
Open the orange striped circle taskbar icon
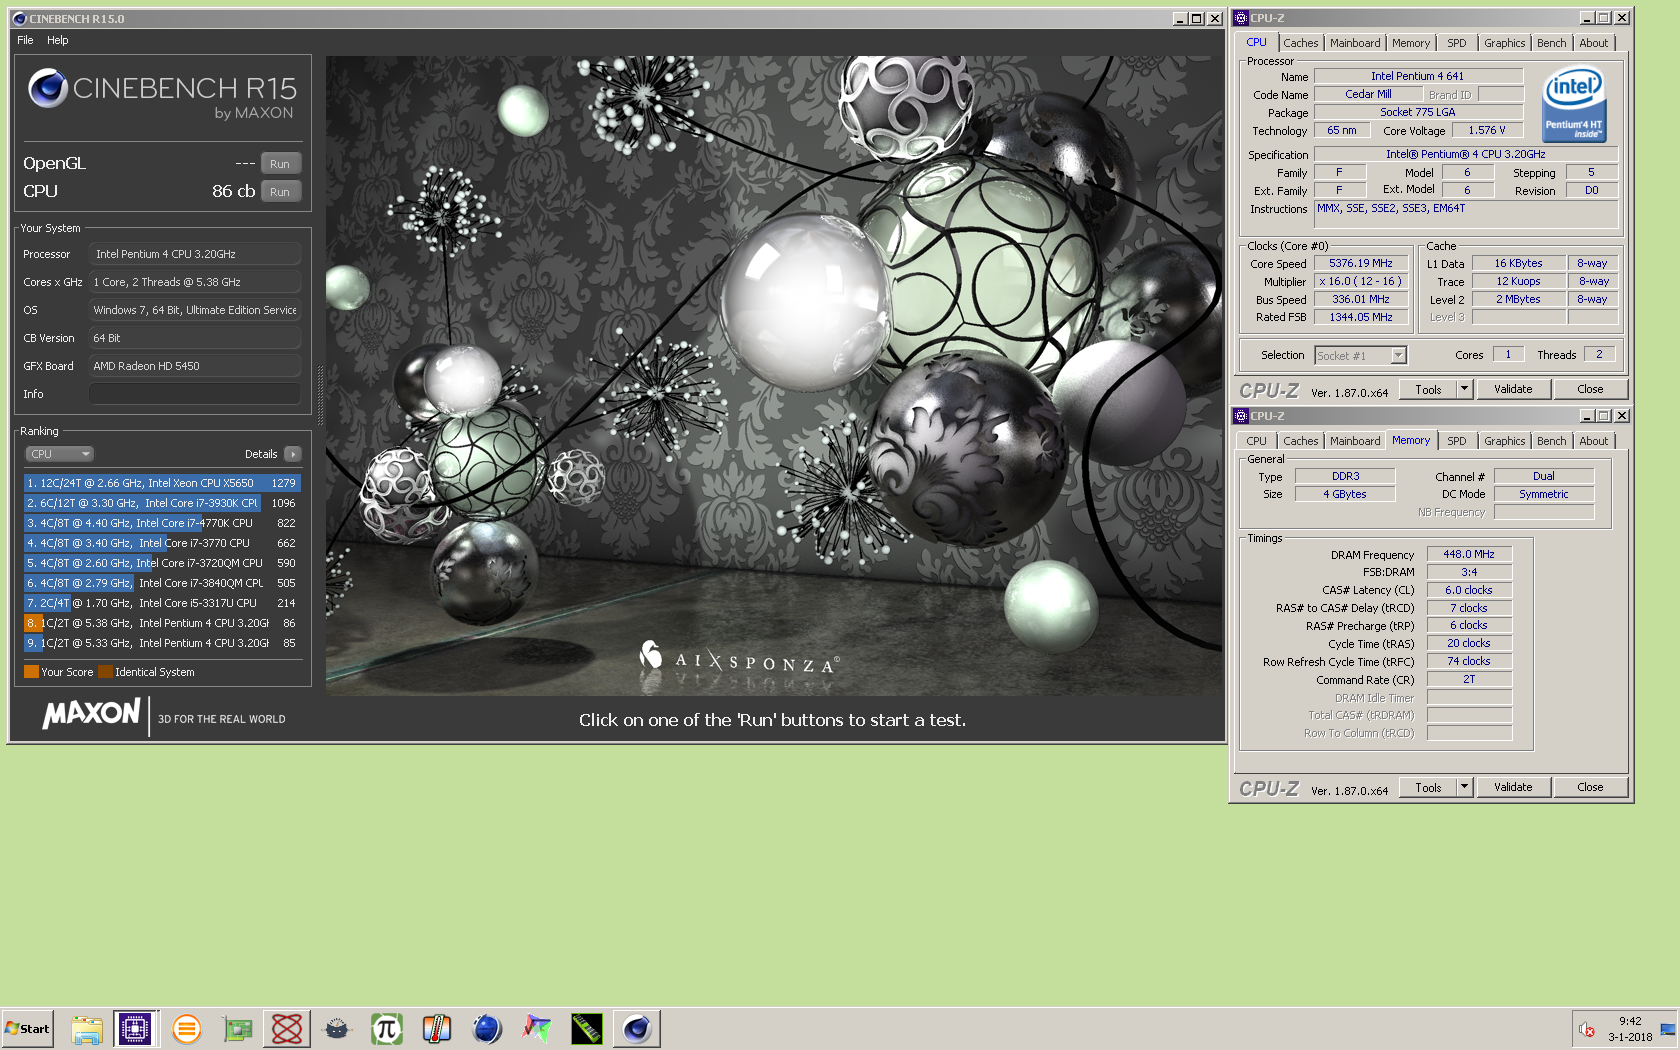pos(186,1028)
